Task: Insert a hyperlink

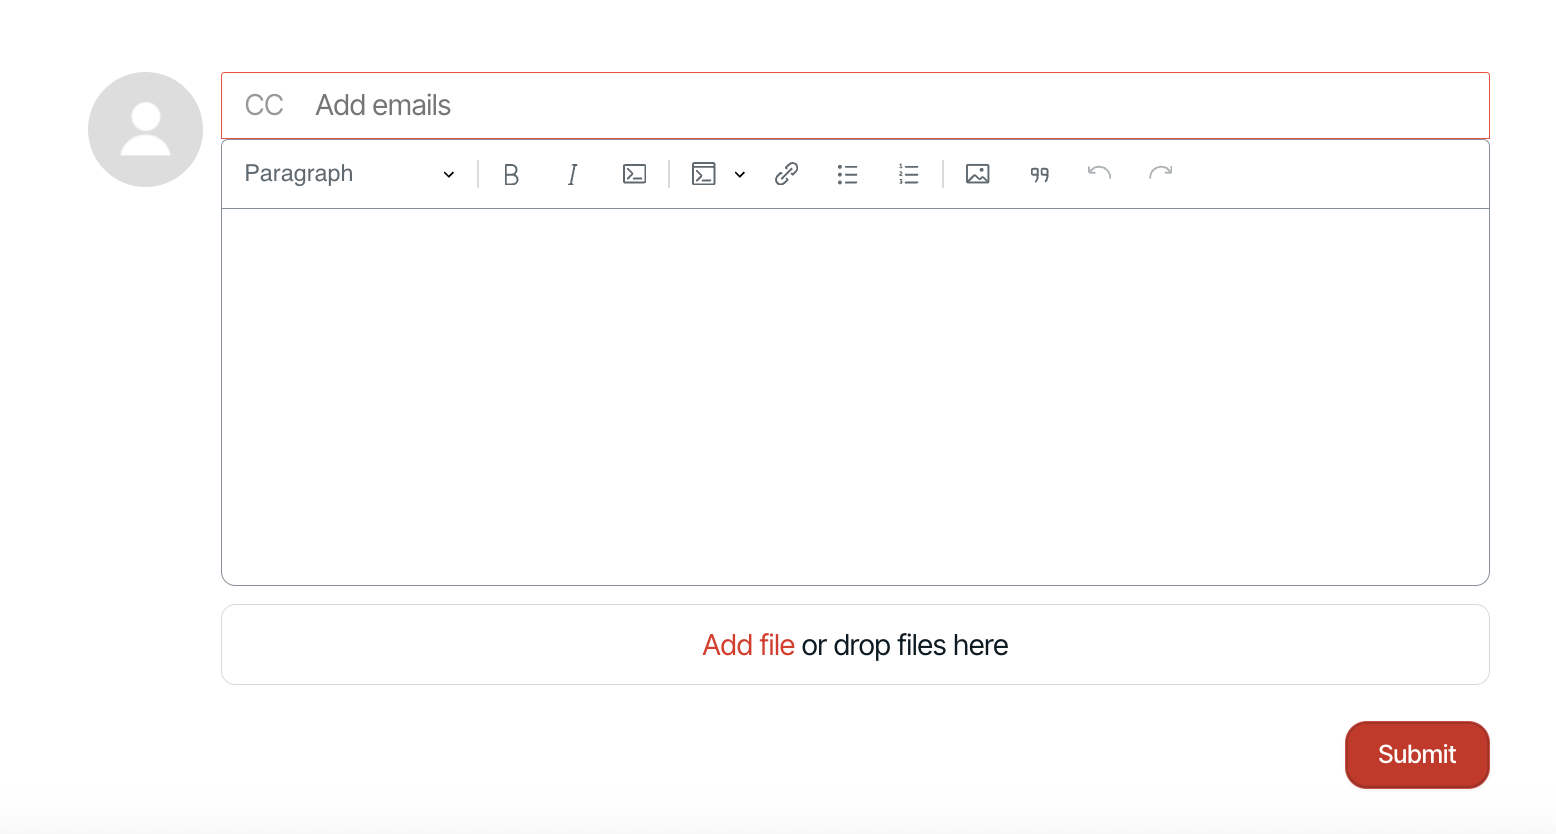Action: click(x=786, y=174)
